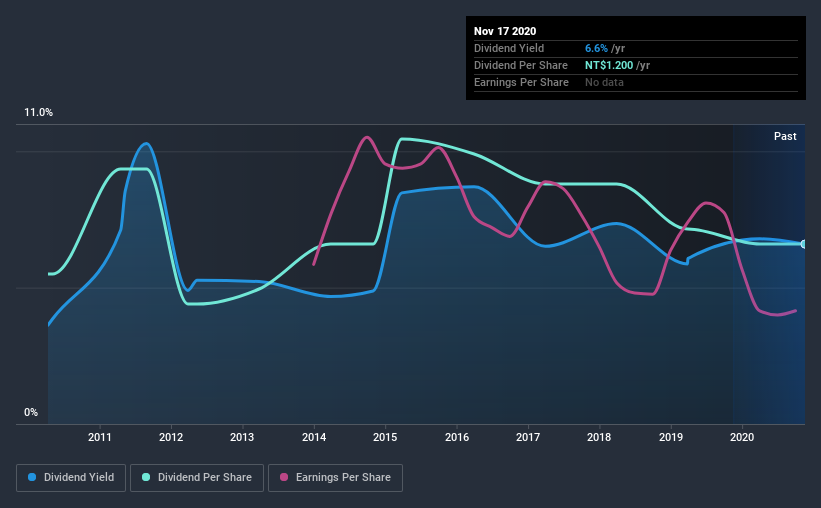Toggle the Earnings Per Share legend button

[x=335, y=478]
